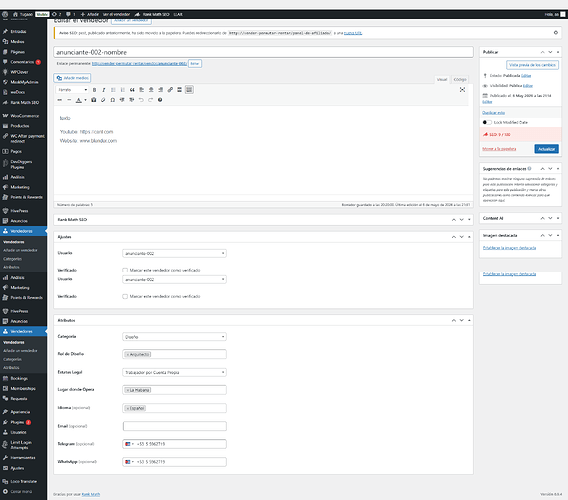
Task: Open Añadir menu in admin bar
Action: [x=89, y=14]
